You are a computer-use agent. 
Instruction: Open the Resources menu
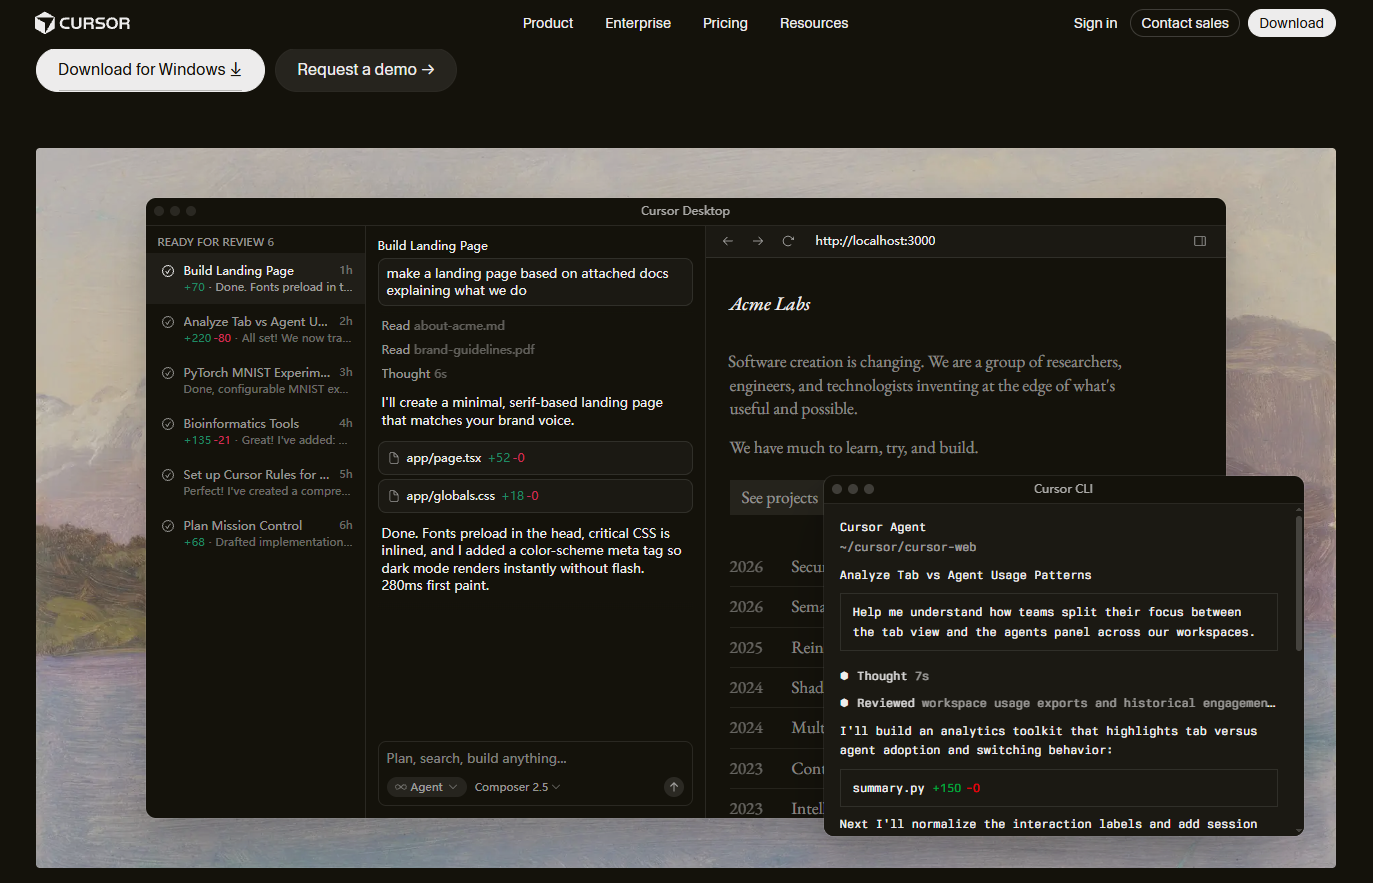pos(814,23)
